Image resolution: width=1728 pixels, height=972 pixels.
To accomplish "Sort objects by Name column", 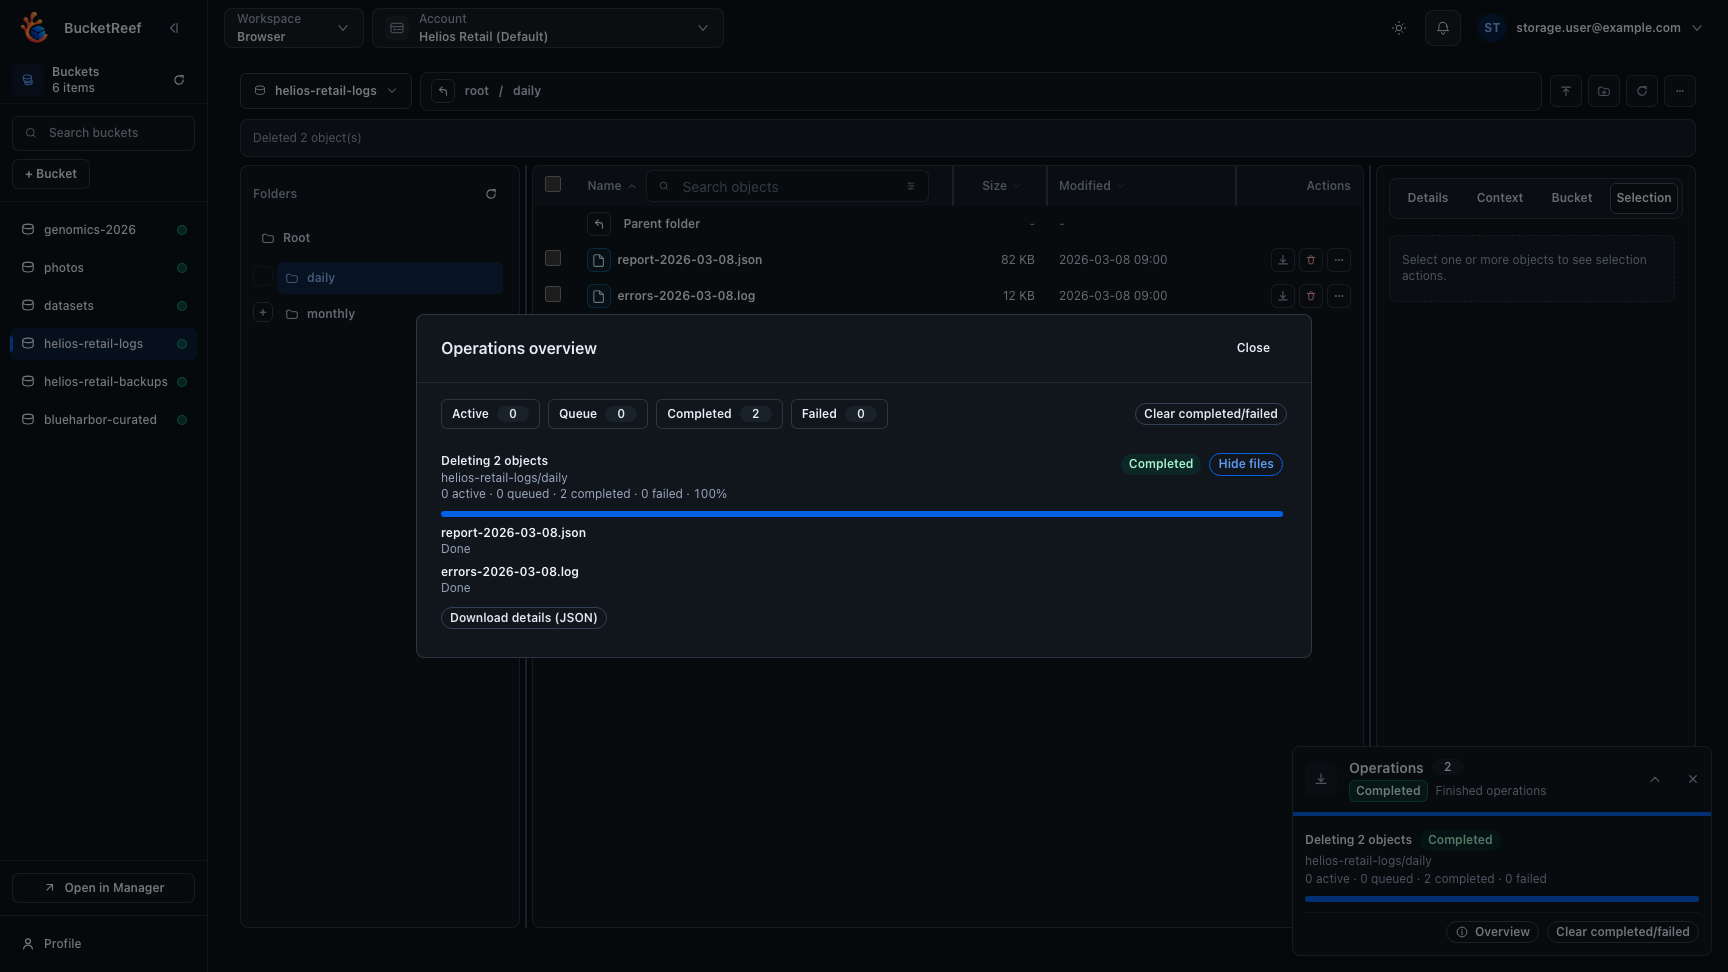I will coord(611,186).
